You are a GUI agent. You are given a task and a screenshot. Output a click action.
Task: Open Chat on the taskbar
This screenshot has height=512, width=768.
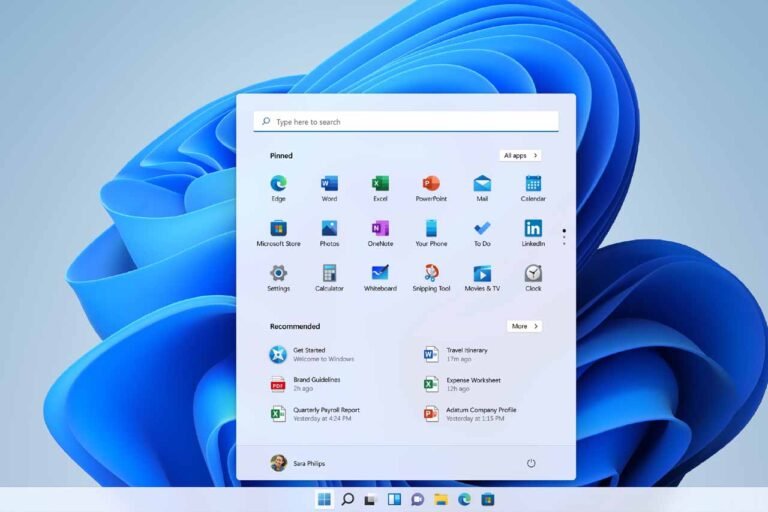[417, 499]
